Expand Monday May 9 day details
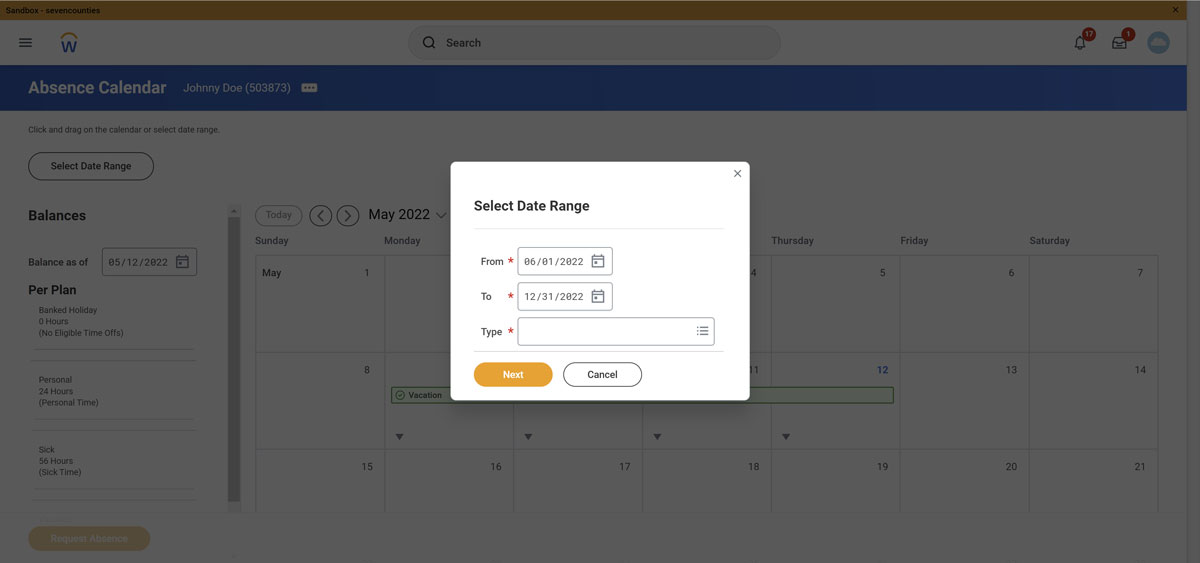The height and width of the screenshot is (563, 1200). [x=399, y=436]
